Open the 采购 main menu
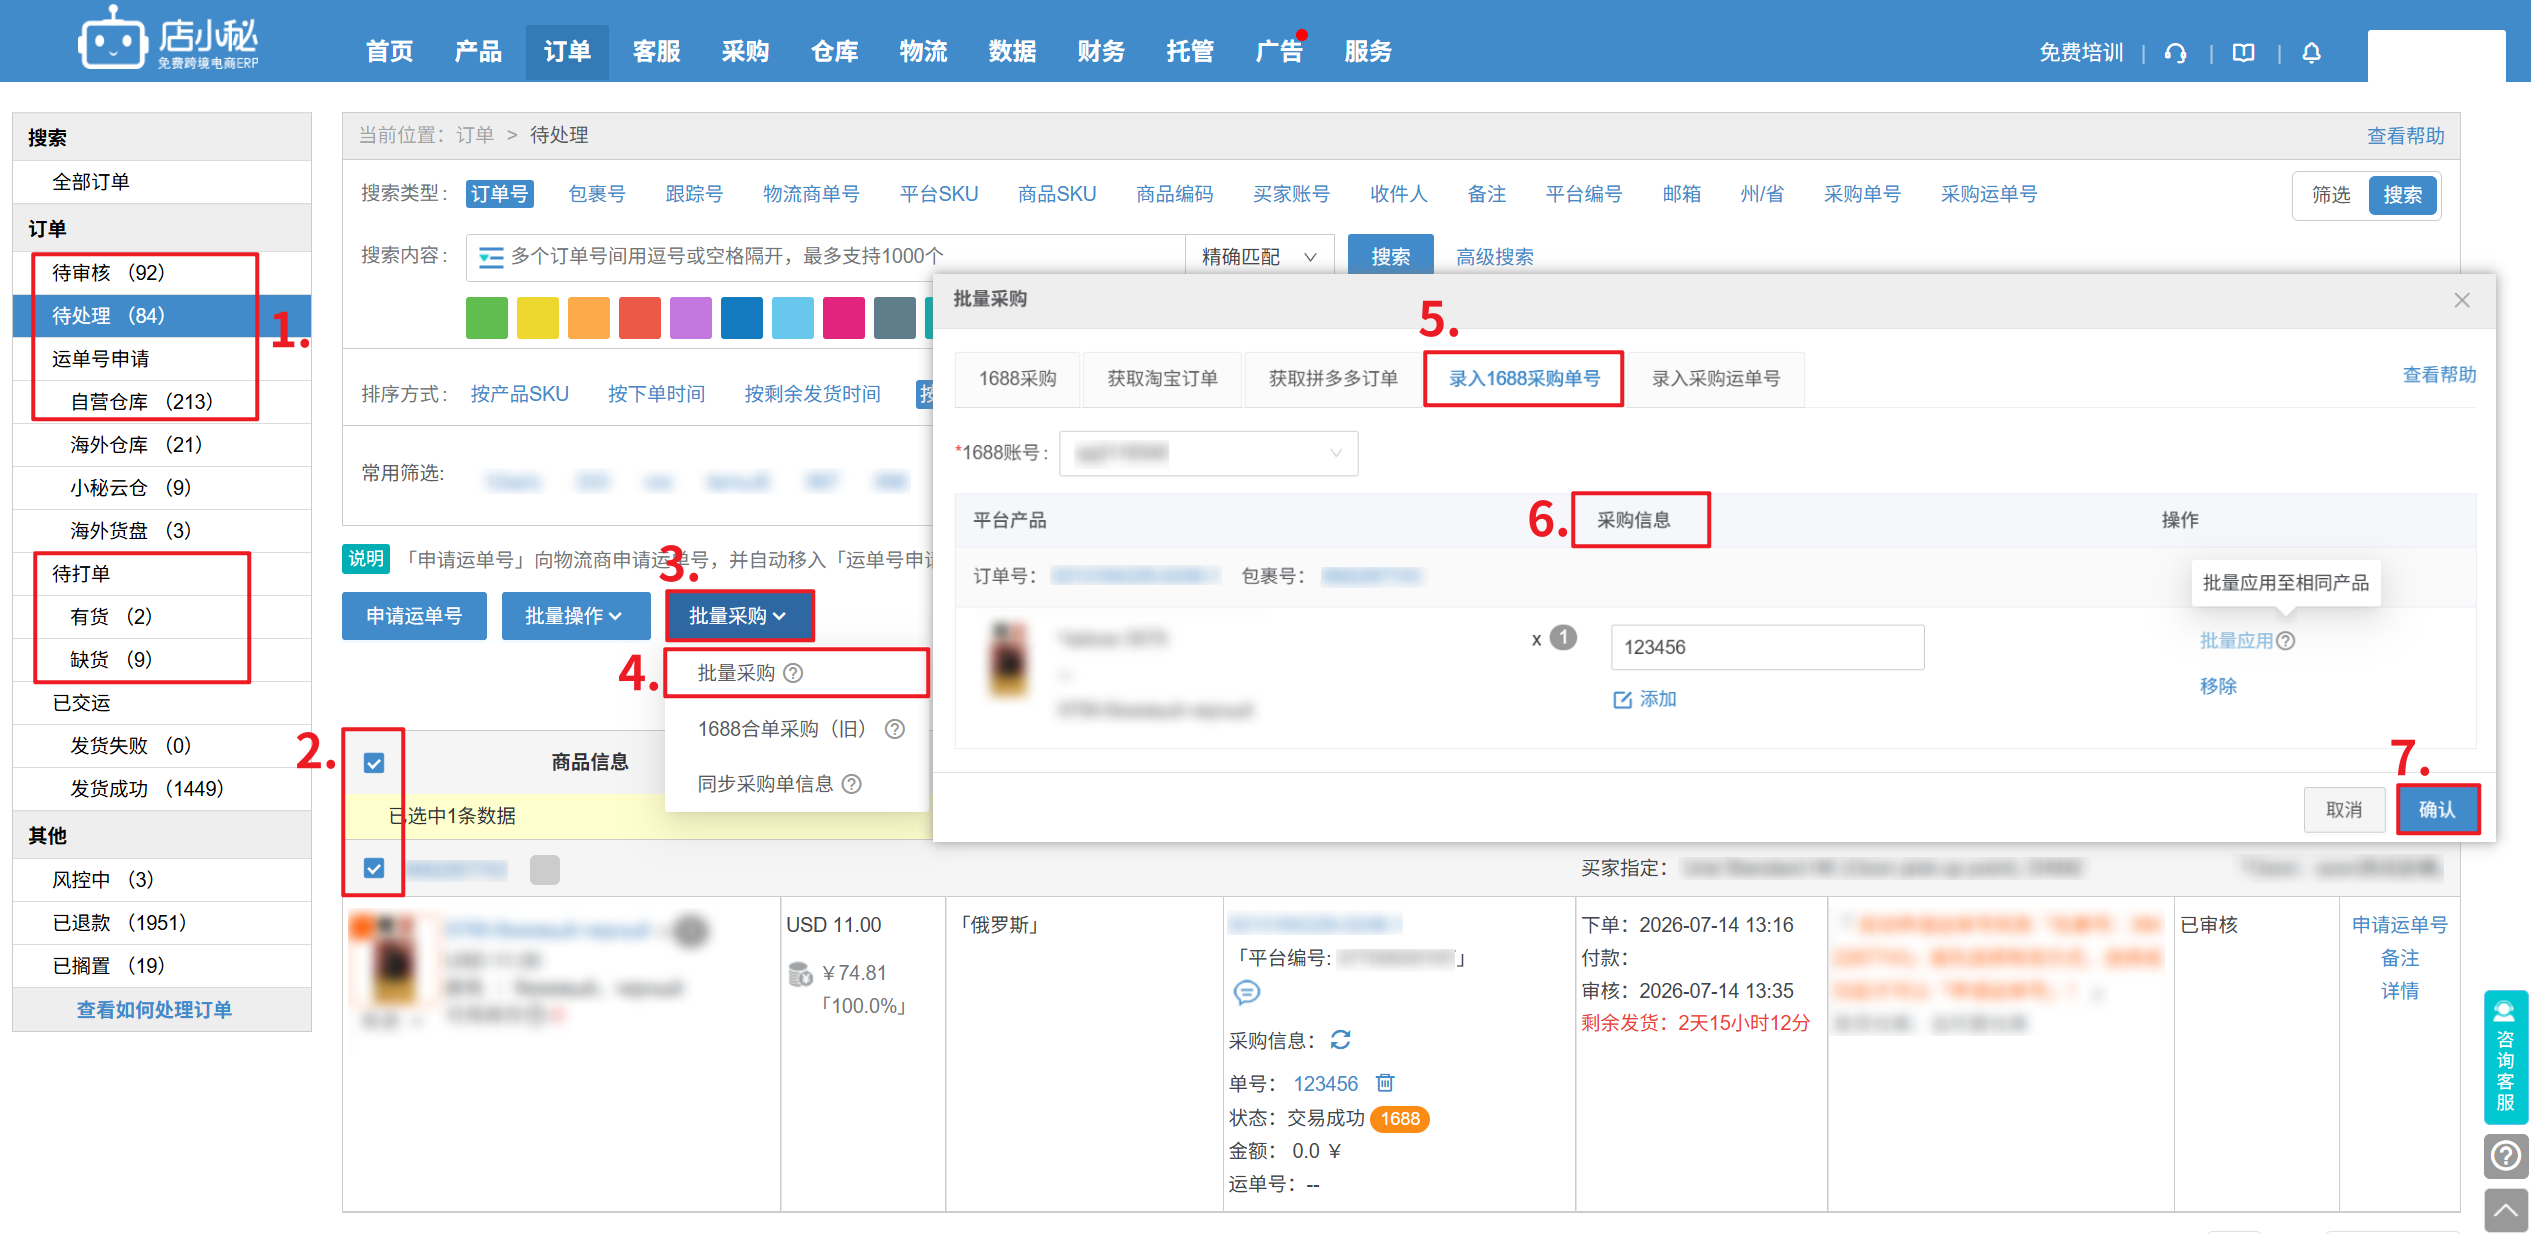 pyautogui.click(x=745, y=52)
